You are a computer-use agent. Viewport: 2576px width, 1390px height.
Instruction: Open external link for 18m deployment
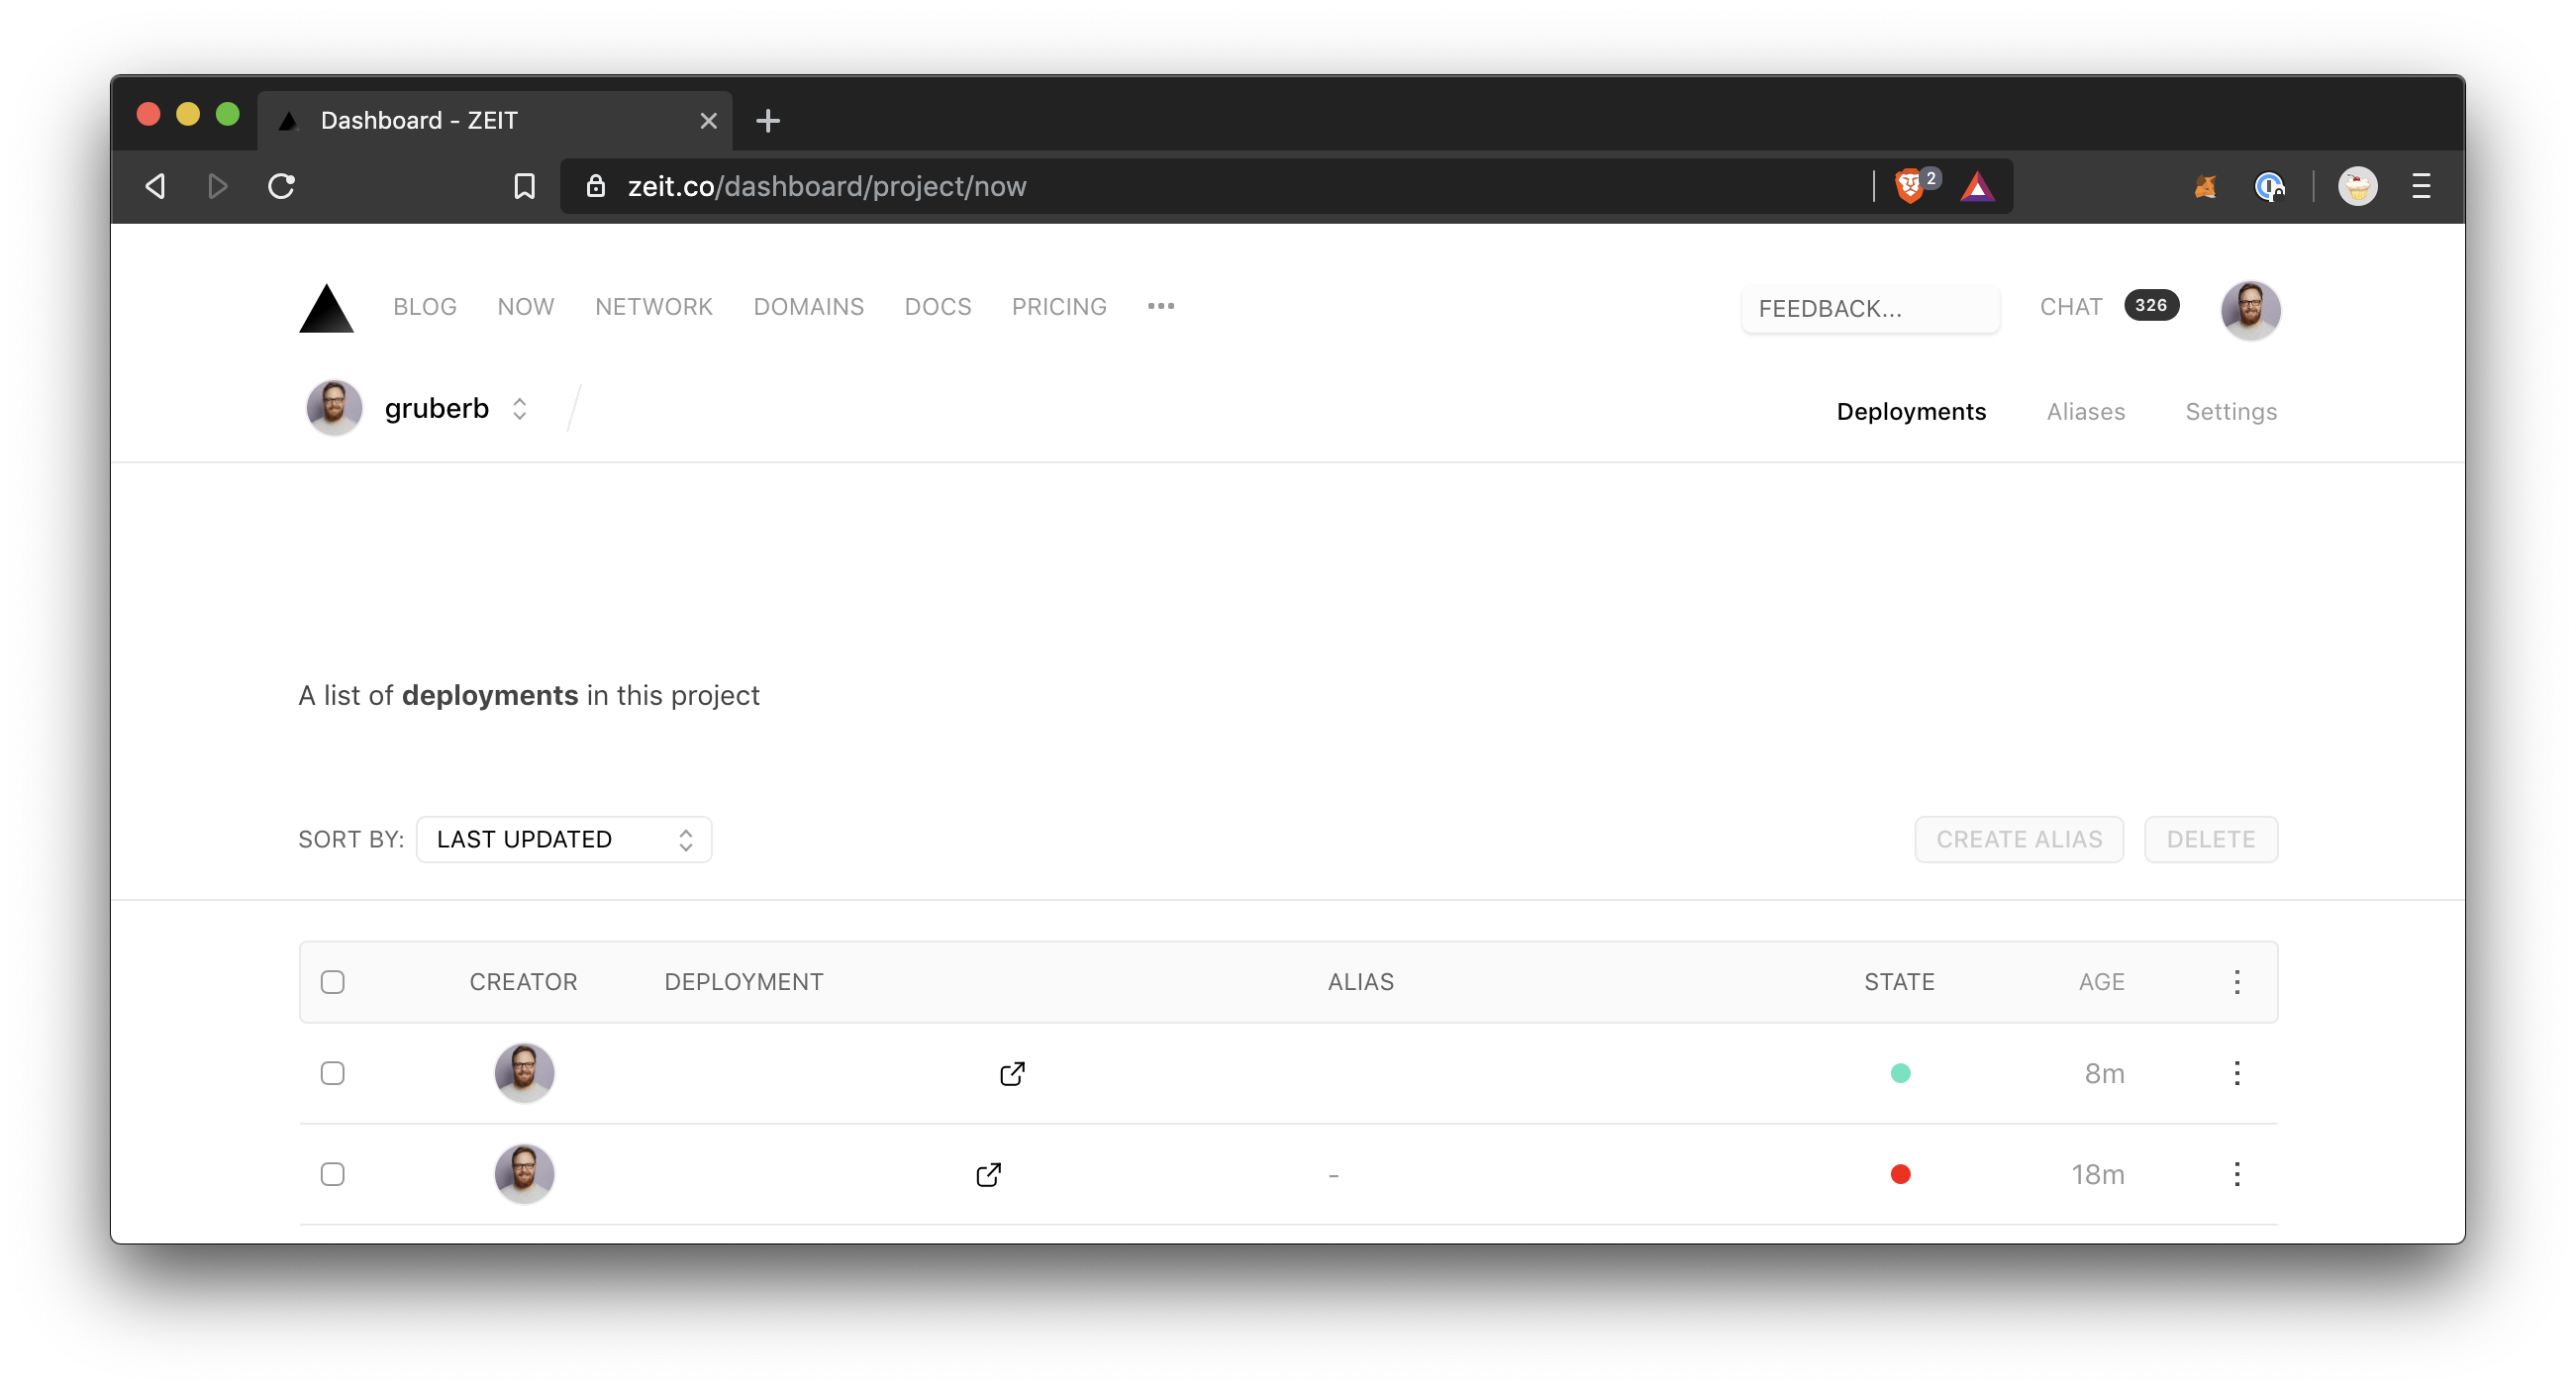click(988, 1174)
